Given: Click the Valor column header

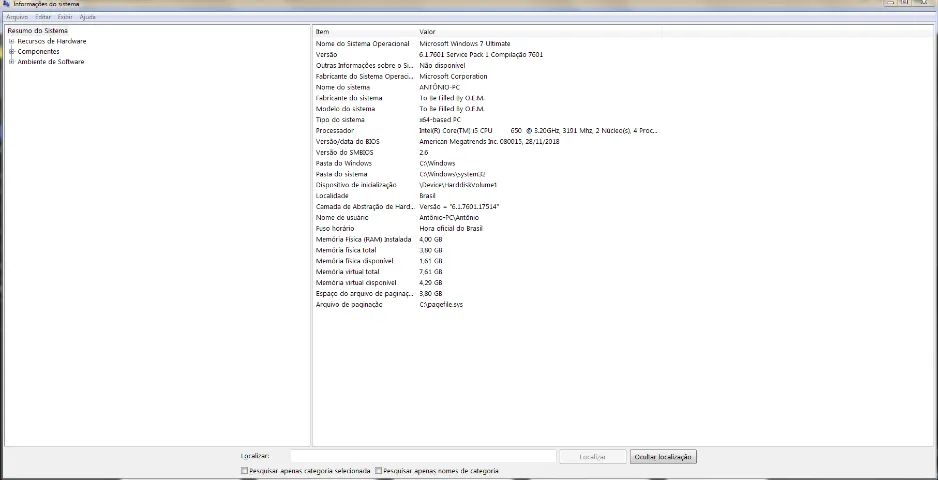Looking at the screenshot, I should click(538, 32).
